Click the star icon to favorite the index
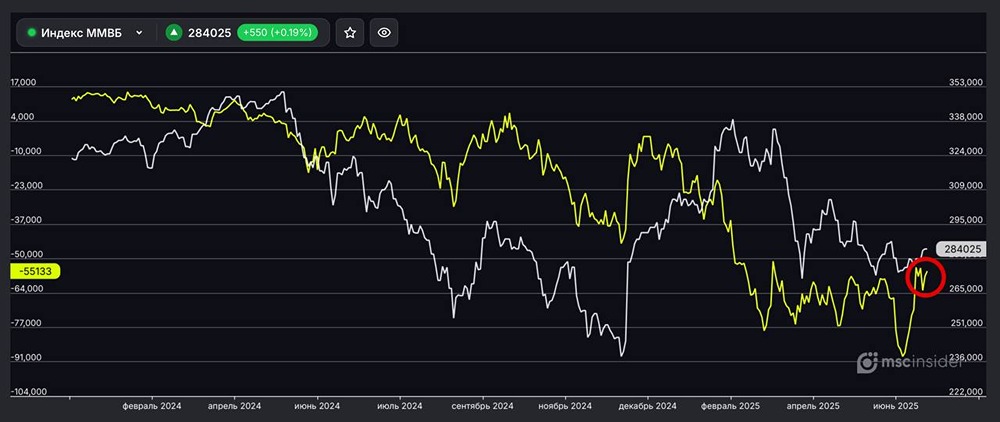 click(x=350, y=33)
